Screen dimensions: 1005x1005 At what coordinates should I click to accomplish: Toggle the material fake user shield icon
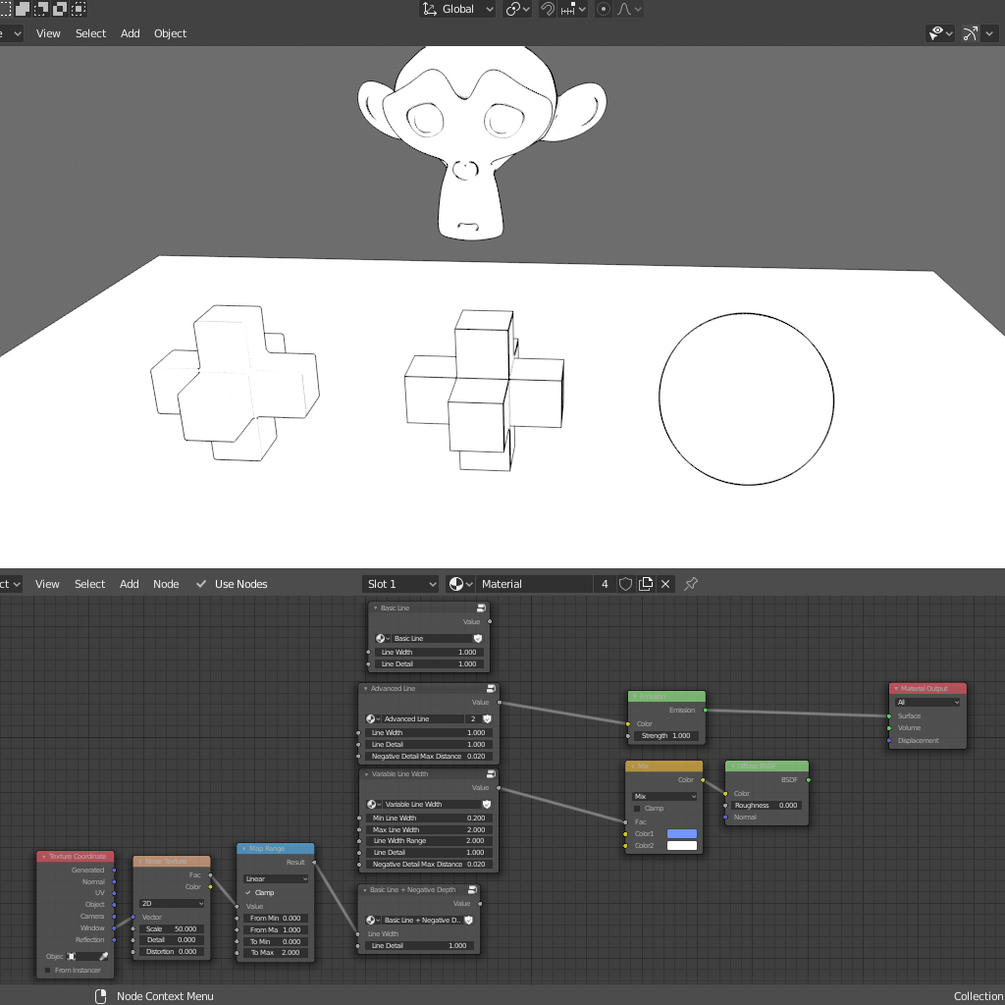click(626, 584)
